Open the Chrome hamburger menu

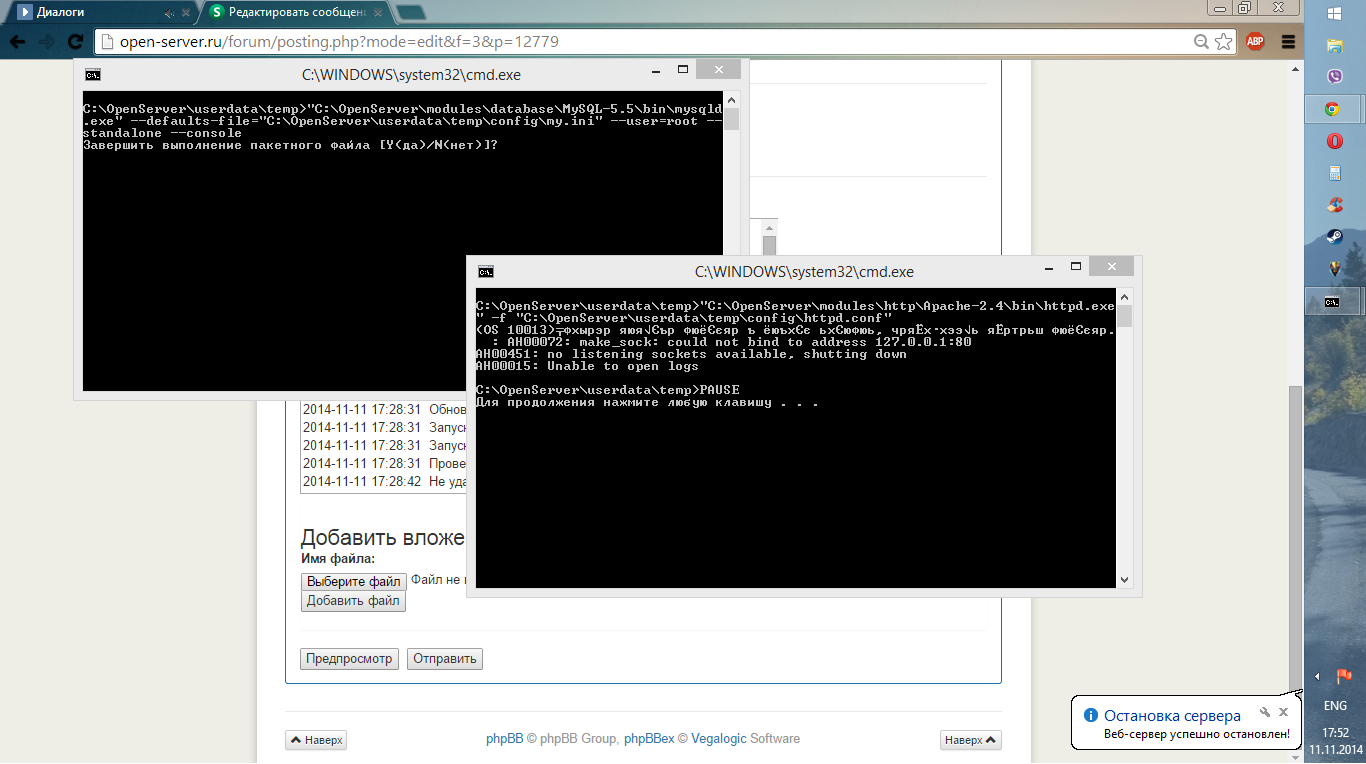click(1288, 42)
